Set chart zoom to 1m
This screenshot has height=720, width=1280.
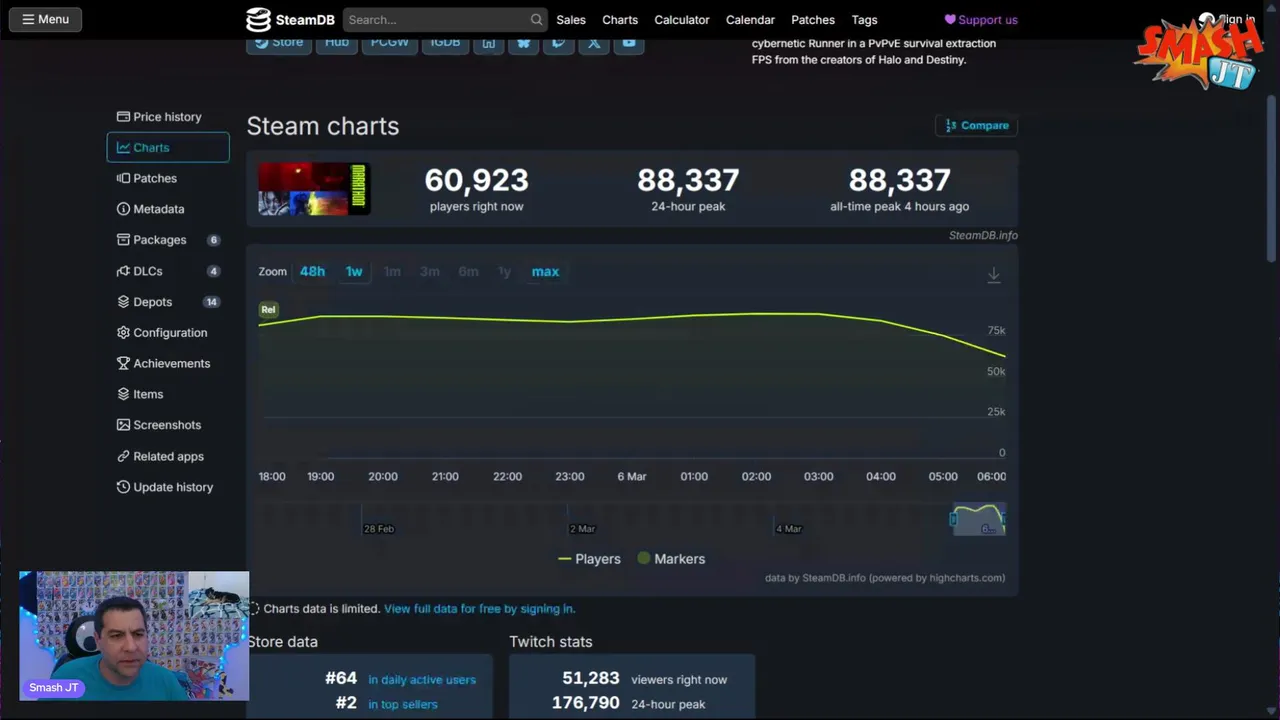coord(392,271)
